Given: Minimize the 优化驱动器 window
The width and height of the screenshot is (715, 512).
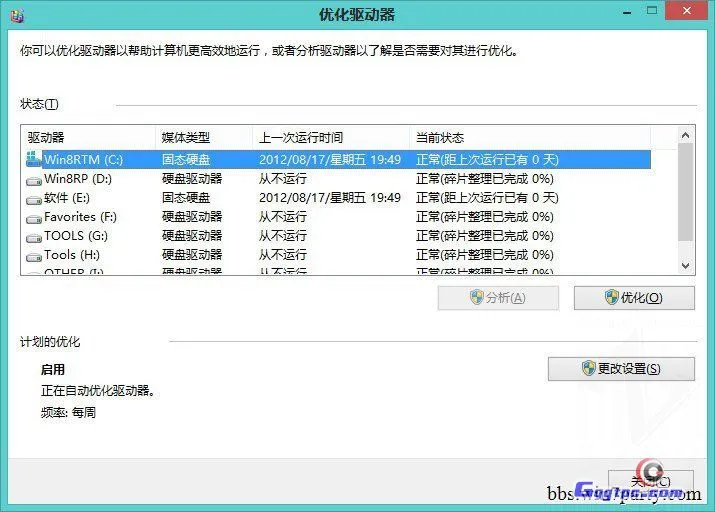Looking at the screenshot, I should coord(627,12).
